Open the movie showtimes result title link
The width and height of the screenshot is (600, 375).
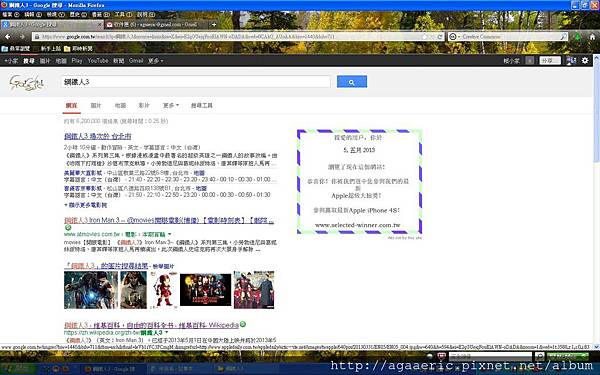(x=98, y=136)
